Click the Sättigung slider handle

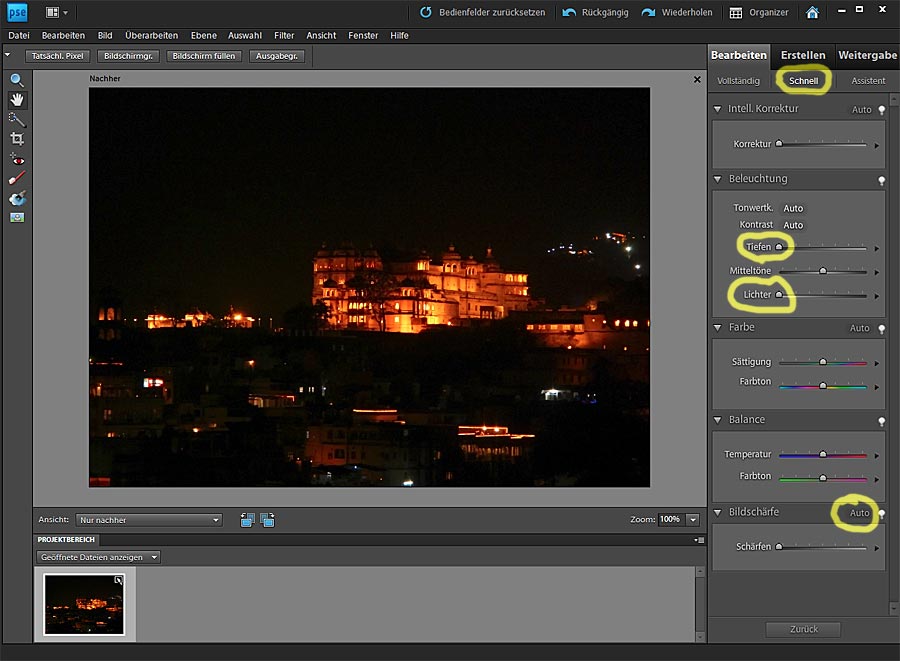point(823,362)
